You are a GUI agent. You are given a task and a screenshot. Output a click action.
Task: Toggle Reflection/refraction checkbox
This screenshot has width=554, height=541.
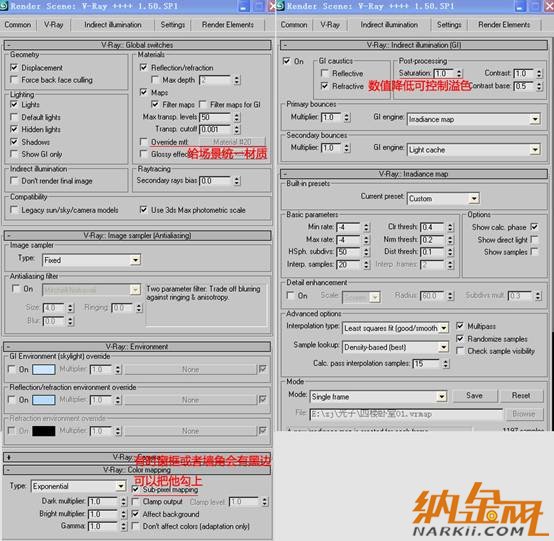click(x=143, y=67)
